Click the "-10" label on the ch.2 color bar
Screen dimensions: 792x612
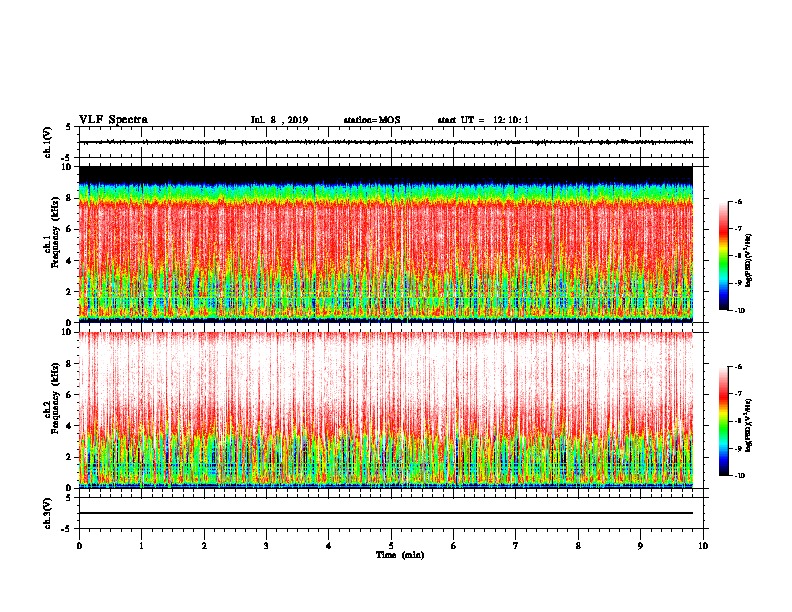(739, 476)
